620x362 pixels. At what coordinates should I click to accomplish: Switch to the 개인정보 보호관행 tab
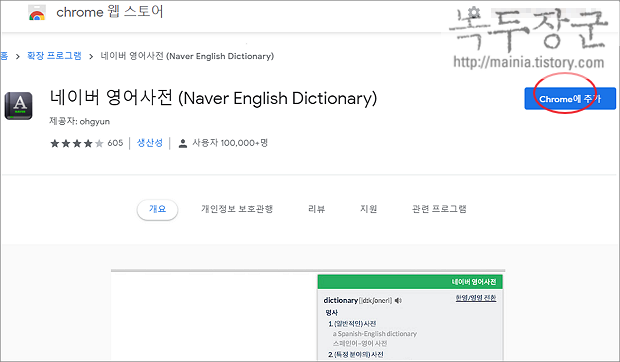tap(237, 209)
